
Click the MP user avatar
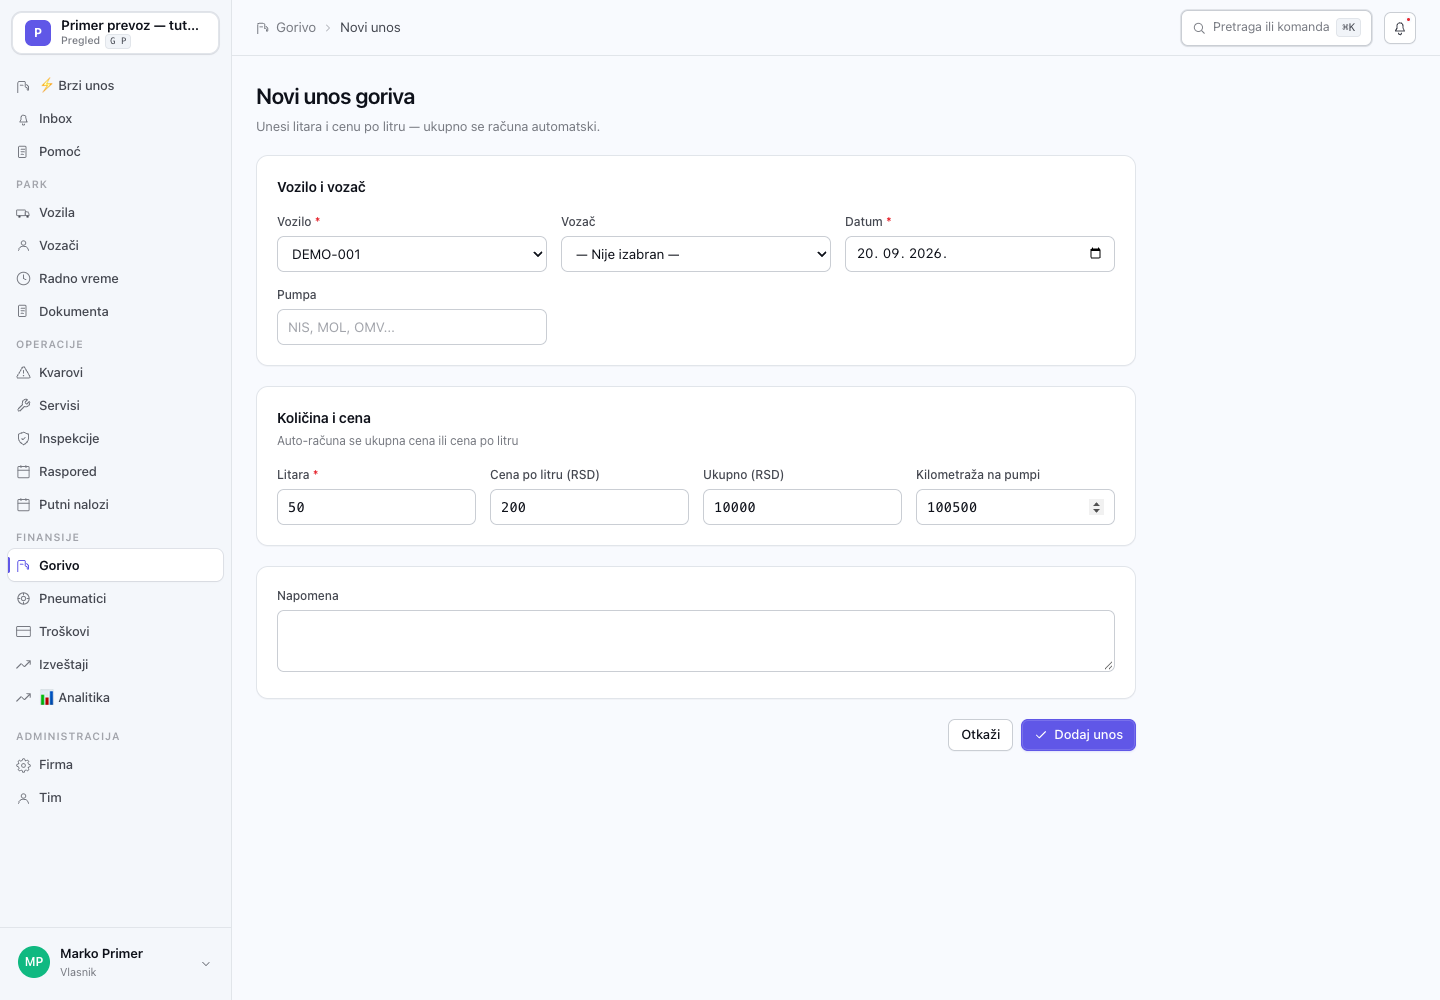point(34,962)
